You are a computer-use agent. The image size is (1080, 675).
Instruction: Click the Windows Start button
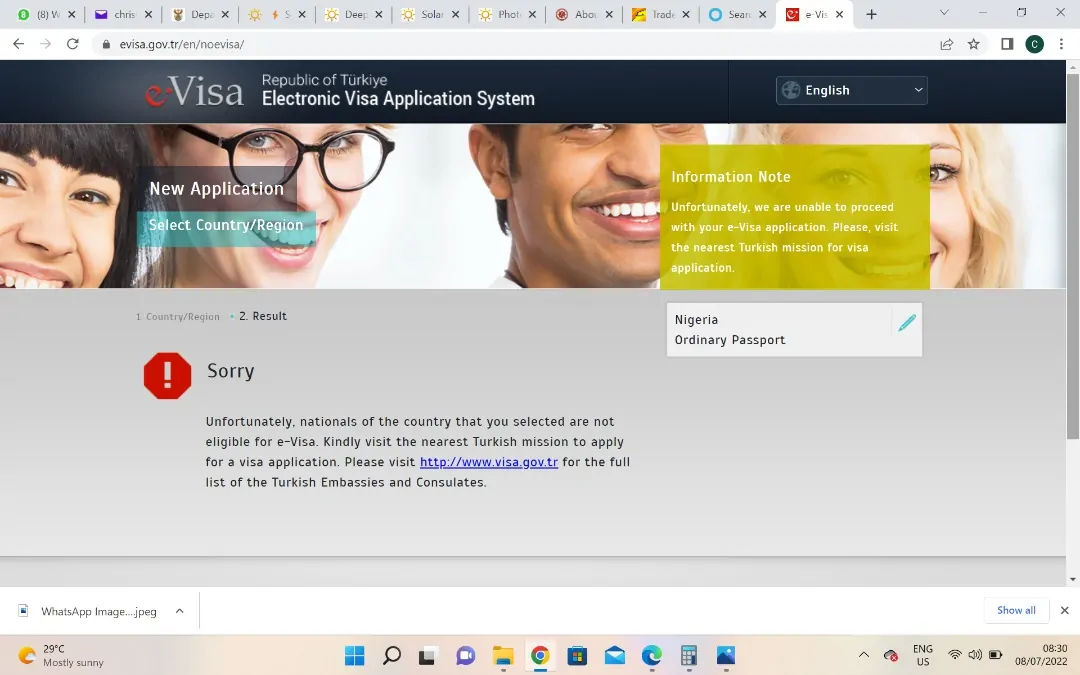pos(355,656)
